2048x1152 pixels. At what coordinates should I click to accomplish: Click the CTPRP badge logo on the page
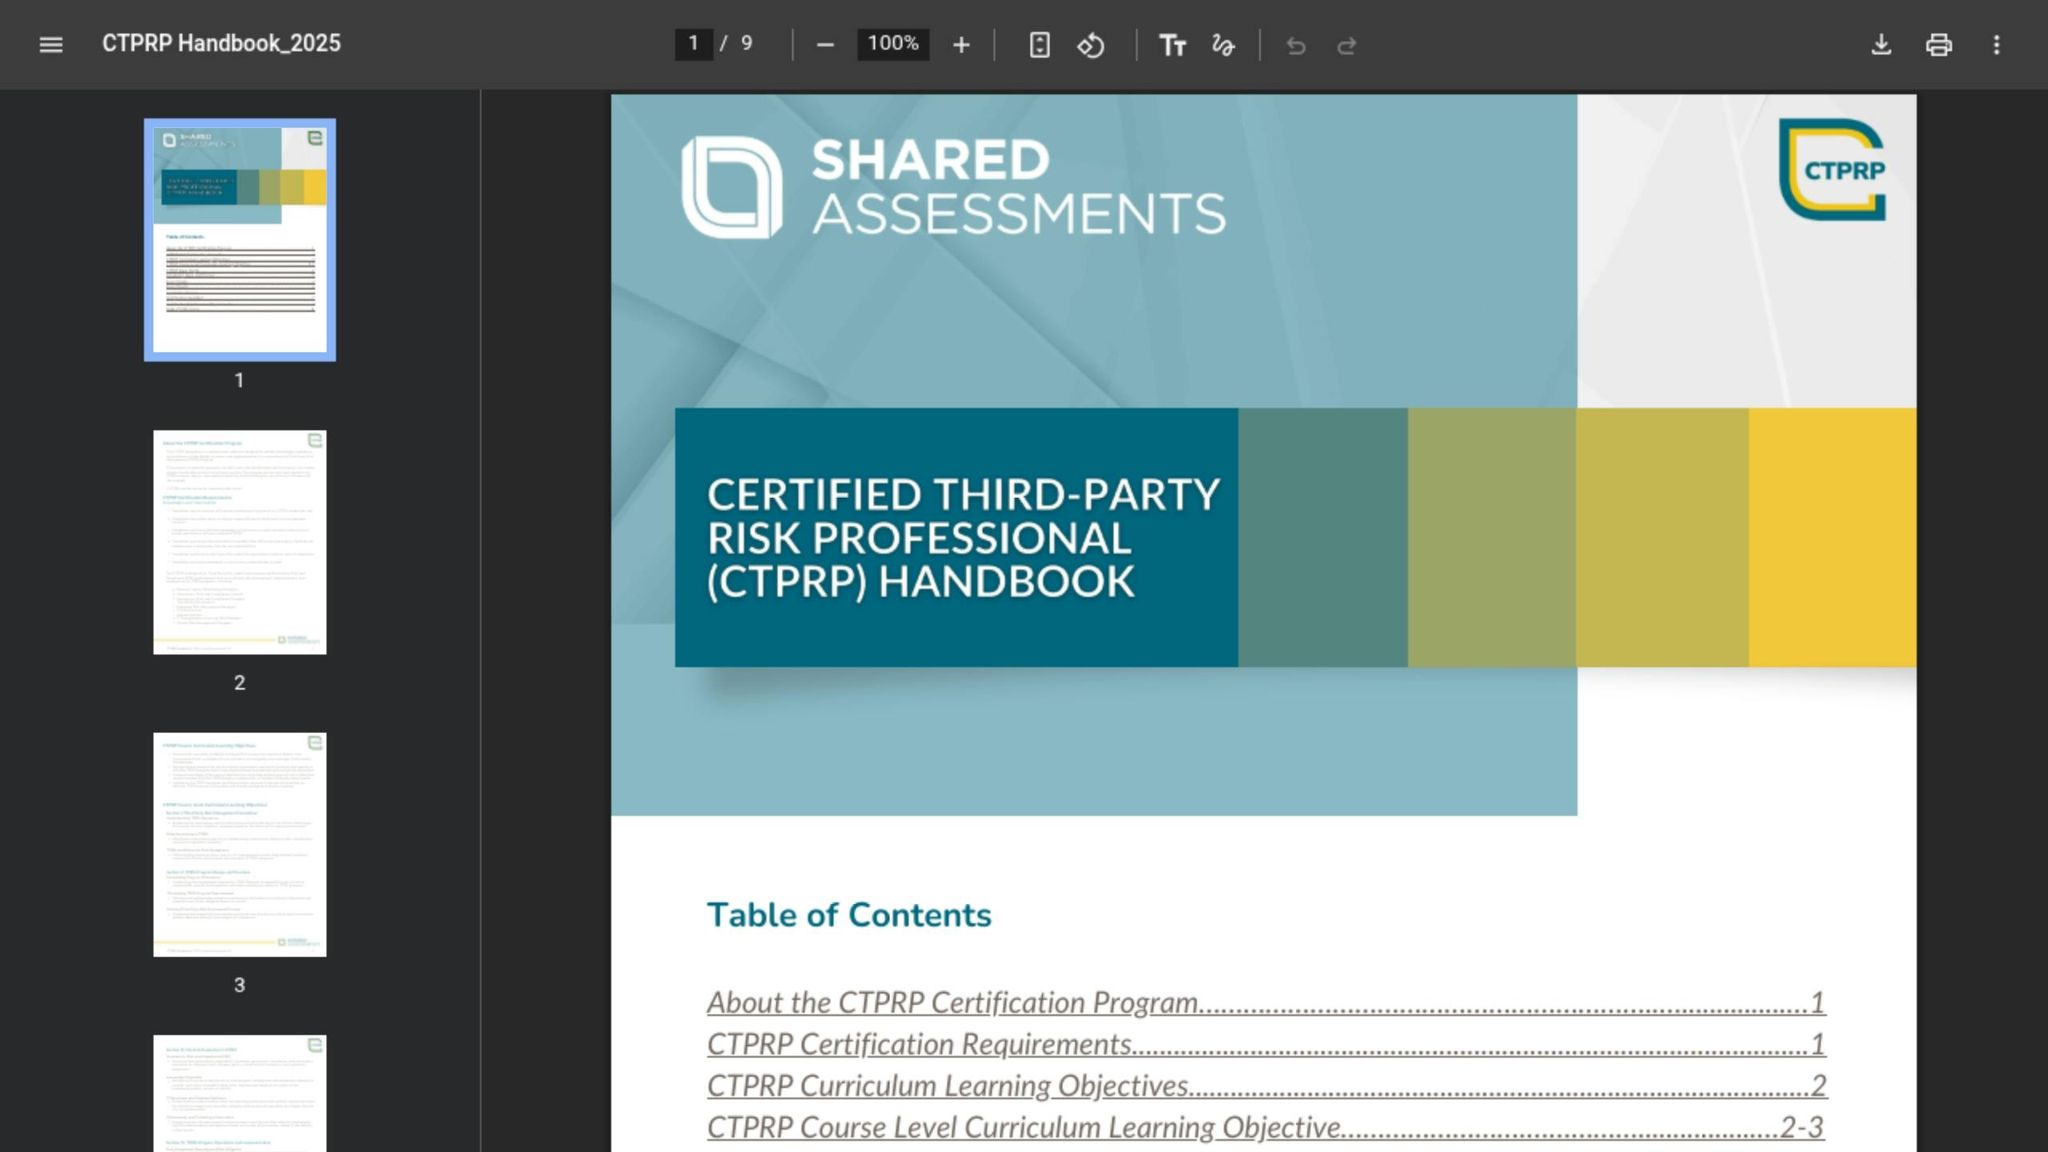pyautogui.click(x=1832, y=169)
